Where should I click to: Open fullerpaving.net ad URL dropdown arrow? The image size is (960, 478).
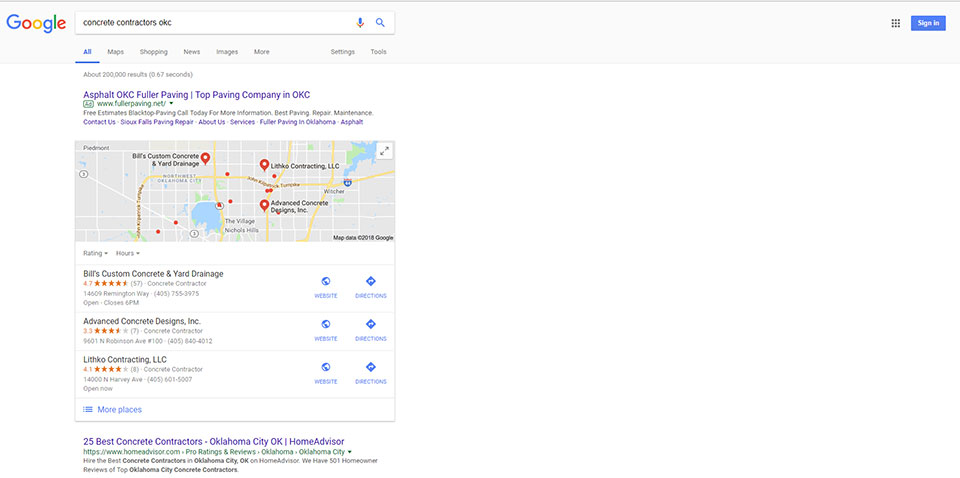click(x=171, y=104)
